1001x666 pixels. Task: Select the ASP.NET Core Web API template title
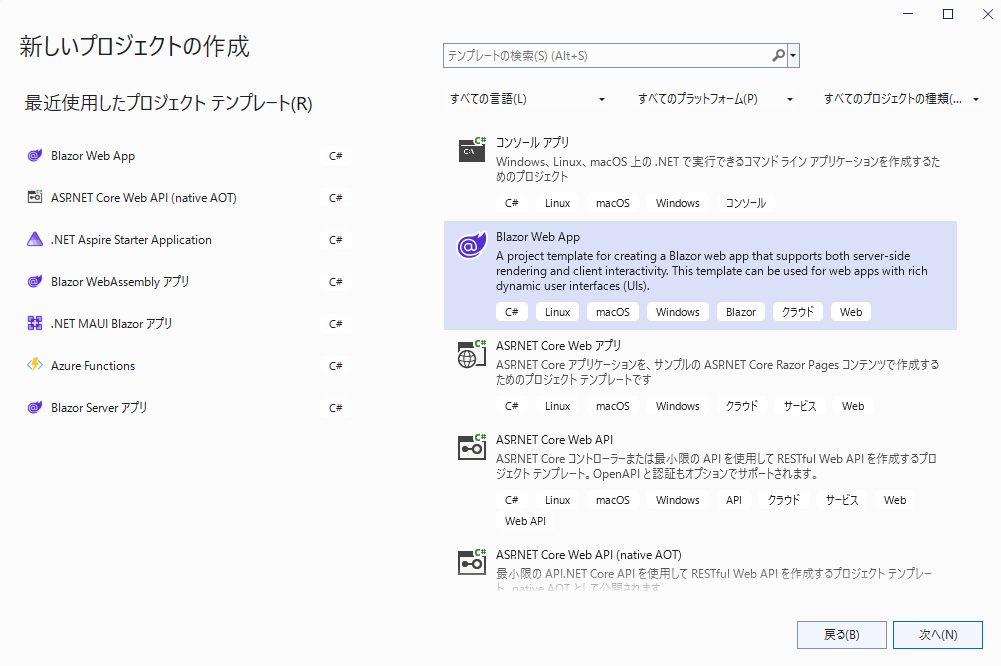click(554, 439)
